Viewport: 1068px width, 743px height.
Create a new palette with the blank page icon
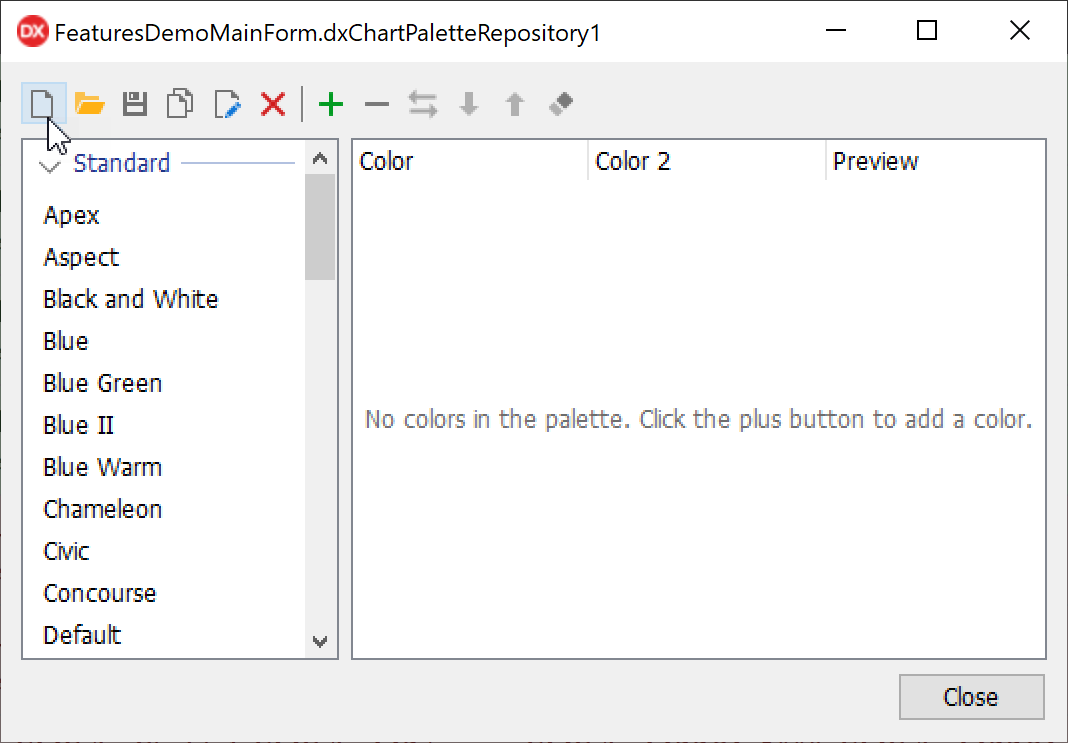43,103
